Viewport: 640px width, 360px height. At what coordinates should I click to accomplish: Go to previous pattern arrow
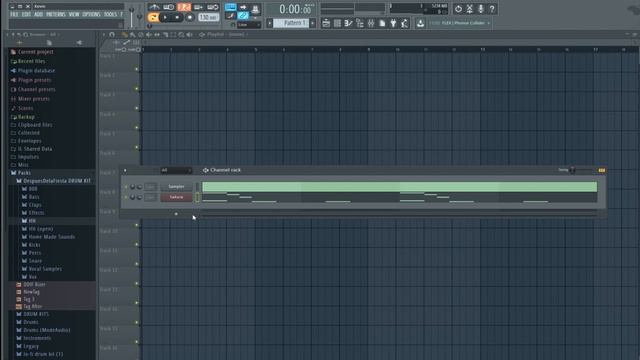269,23
